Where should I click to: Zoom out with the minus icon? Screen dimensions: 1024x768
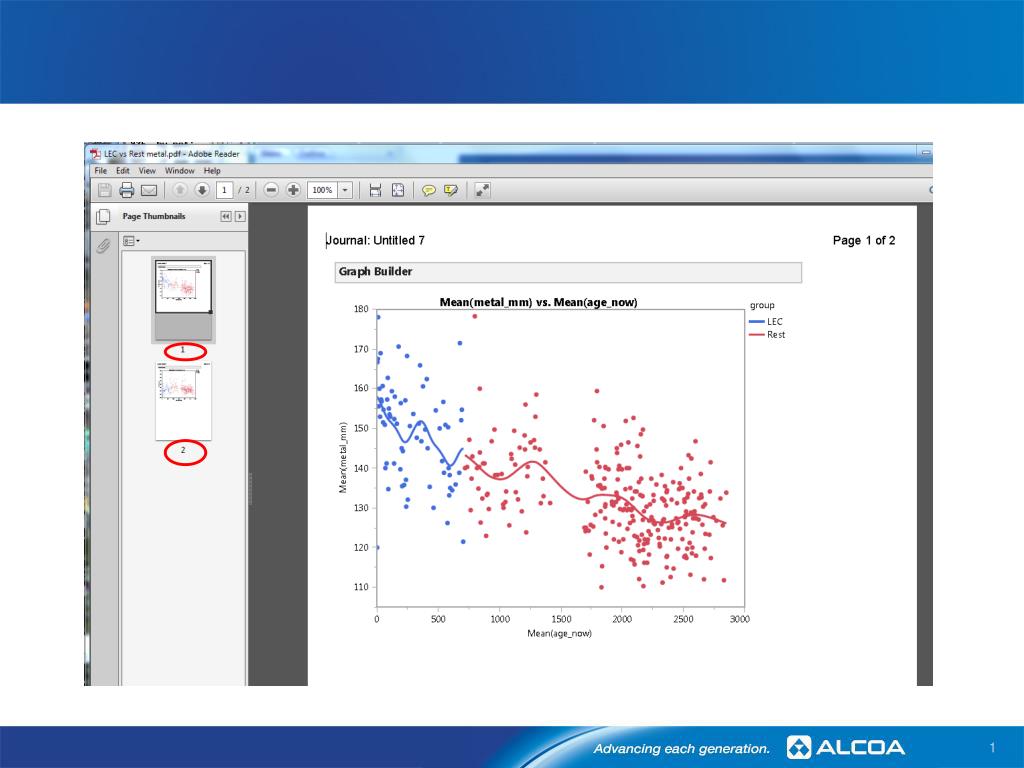coord(271,190)
